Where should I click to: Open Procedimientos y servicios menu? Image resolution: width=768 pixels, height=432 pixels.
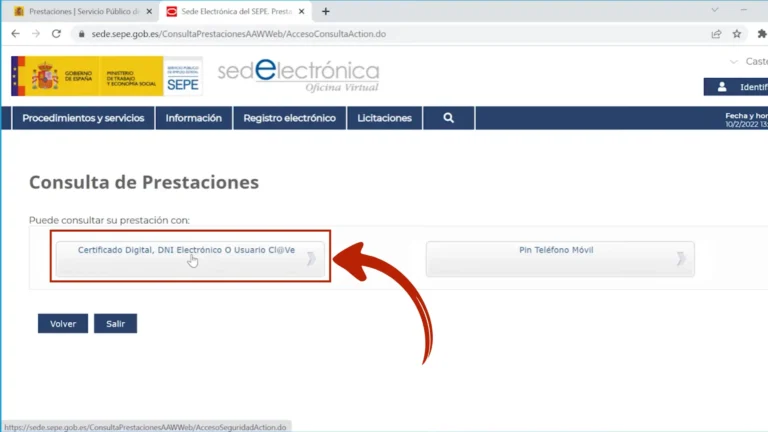click(x=83, y=118)
